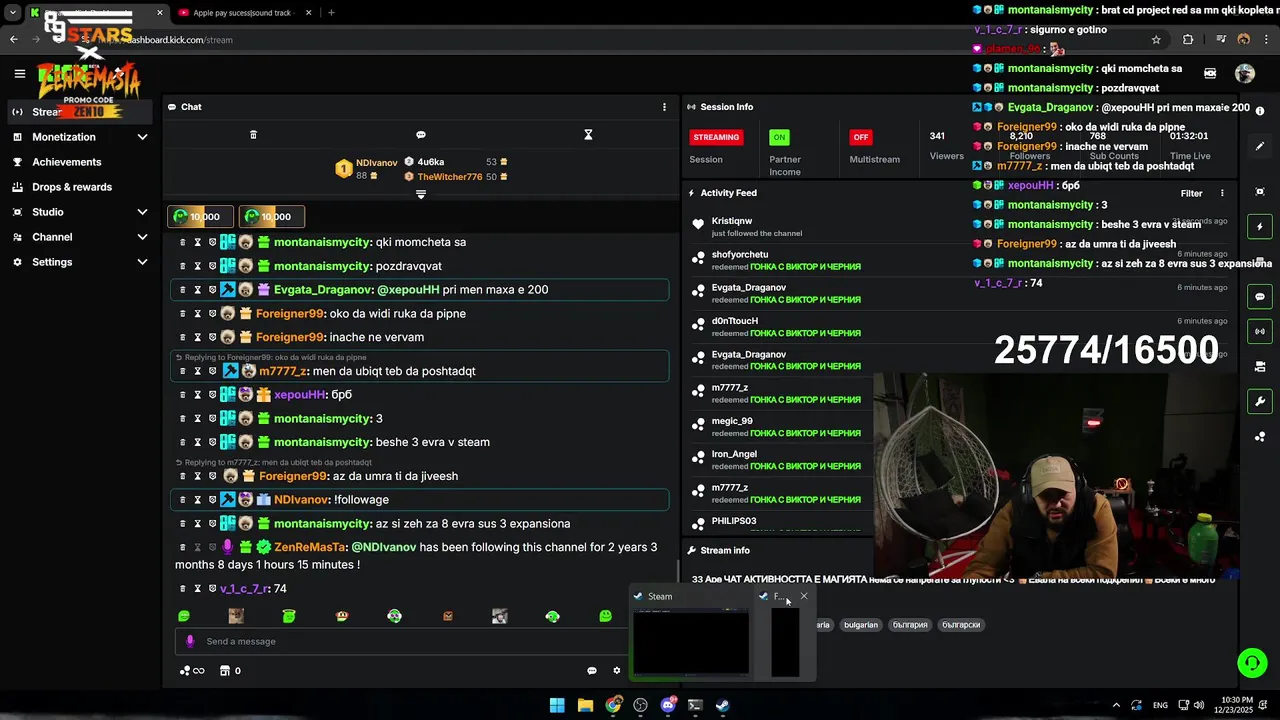This screenshot has height=720, width=1280.
Task: Open Discord from taskbar
Action: pyautogui.click(x=668, y=705)
